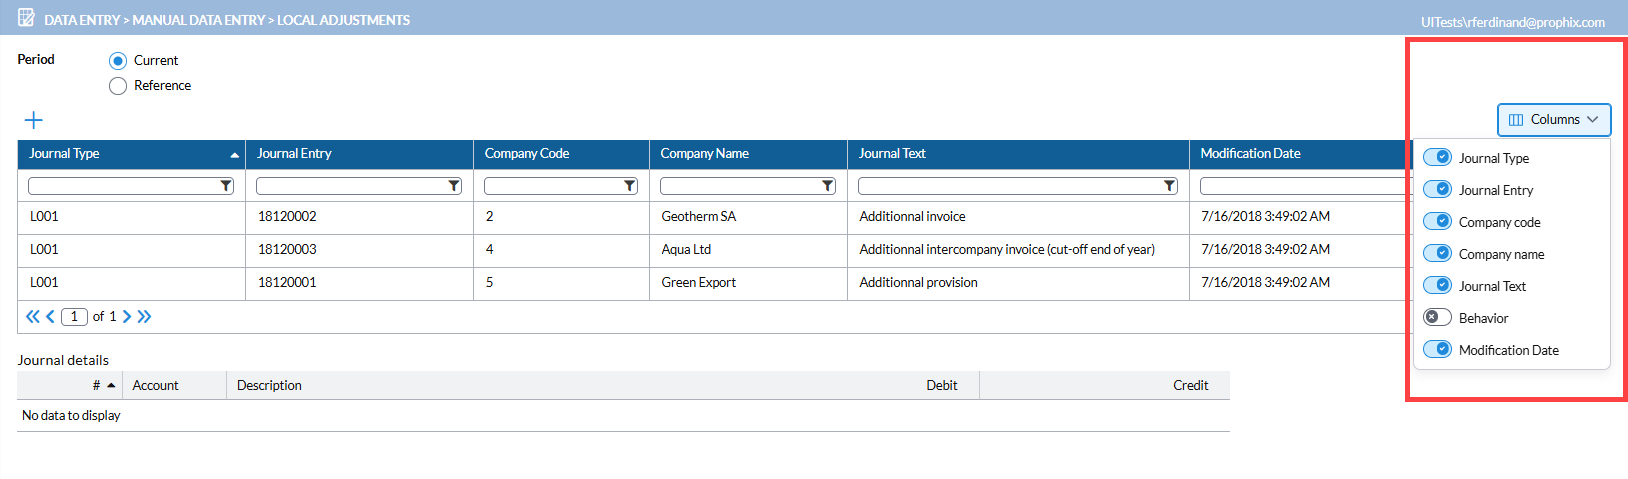The width and height of the screenshot is (1628, 479).
Task: Hide the Company name column toggle
Action: 1437,253
